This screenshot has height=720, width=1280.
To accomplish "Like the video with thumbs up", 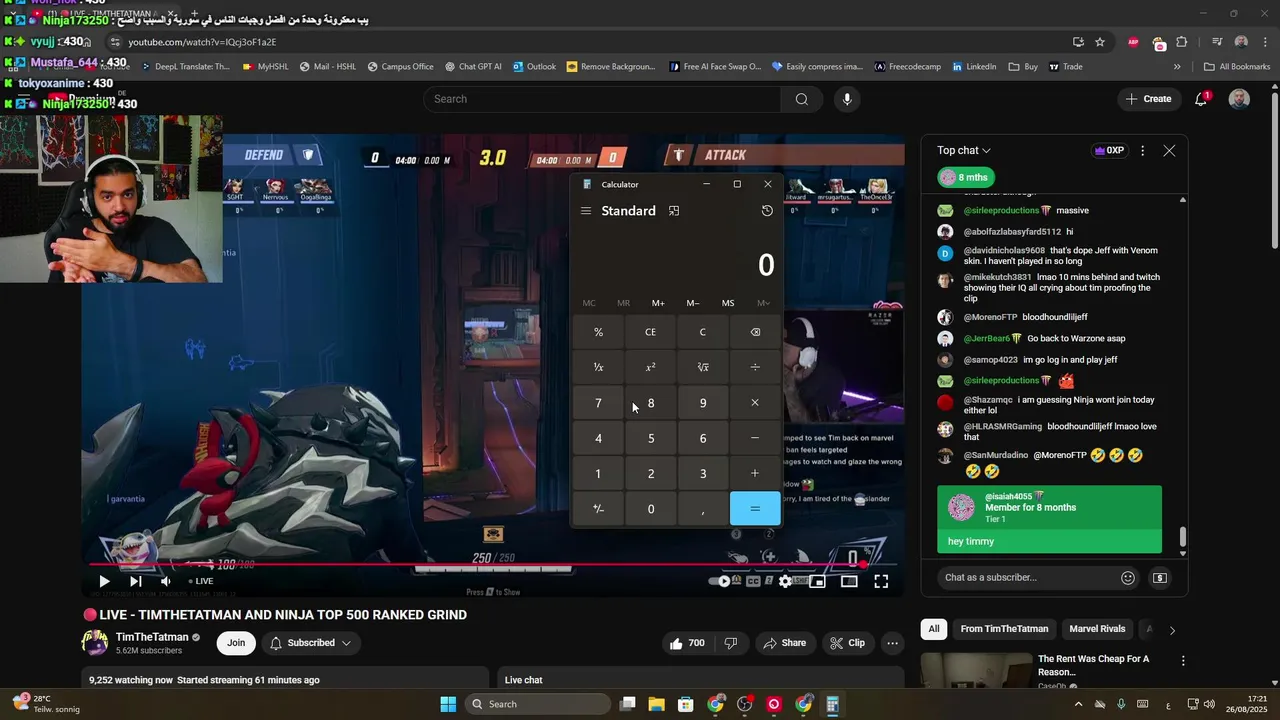I will [688, 643].
